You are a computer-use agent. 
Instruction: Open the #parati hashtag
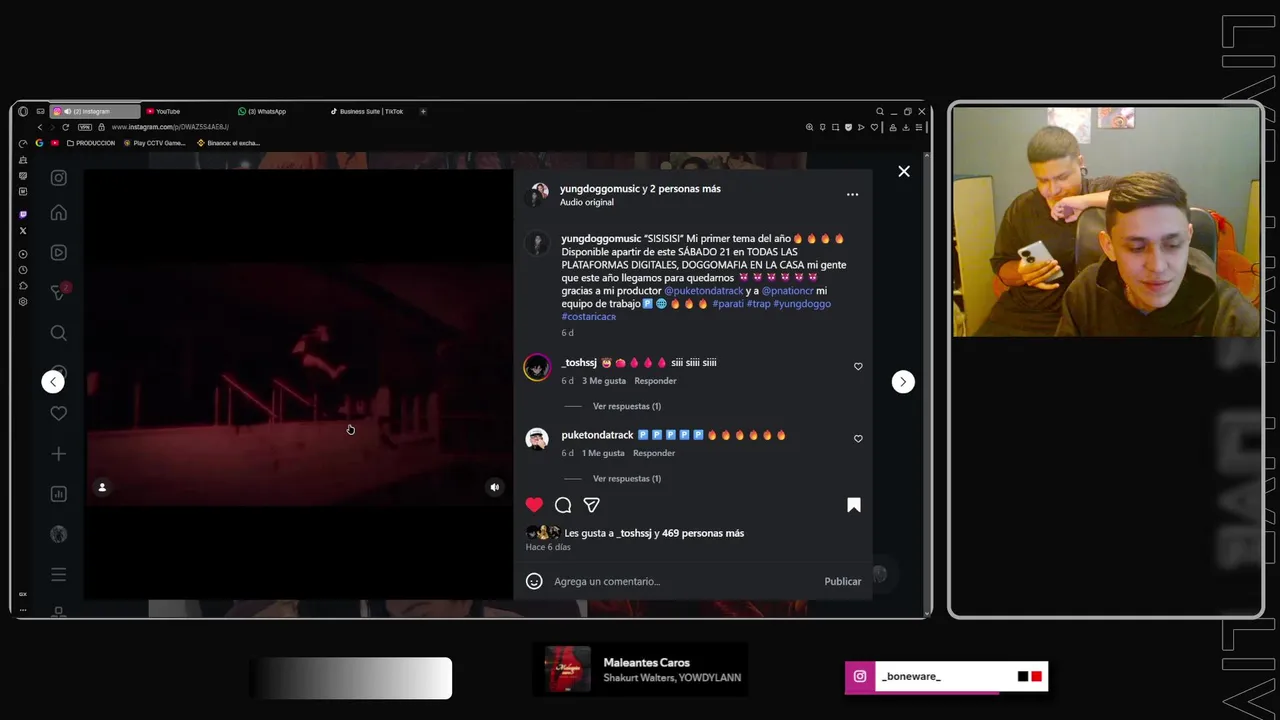click(728, 304)
